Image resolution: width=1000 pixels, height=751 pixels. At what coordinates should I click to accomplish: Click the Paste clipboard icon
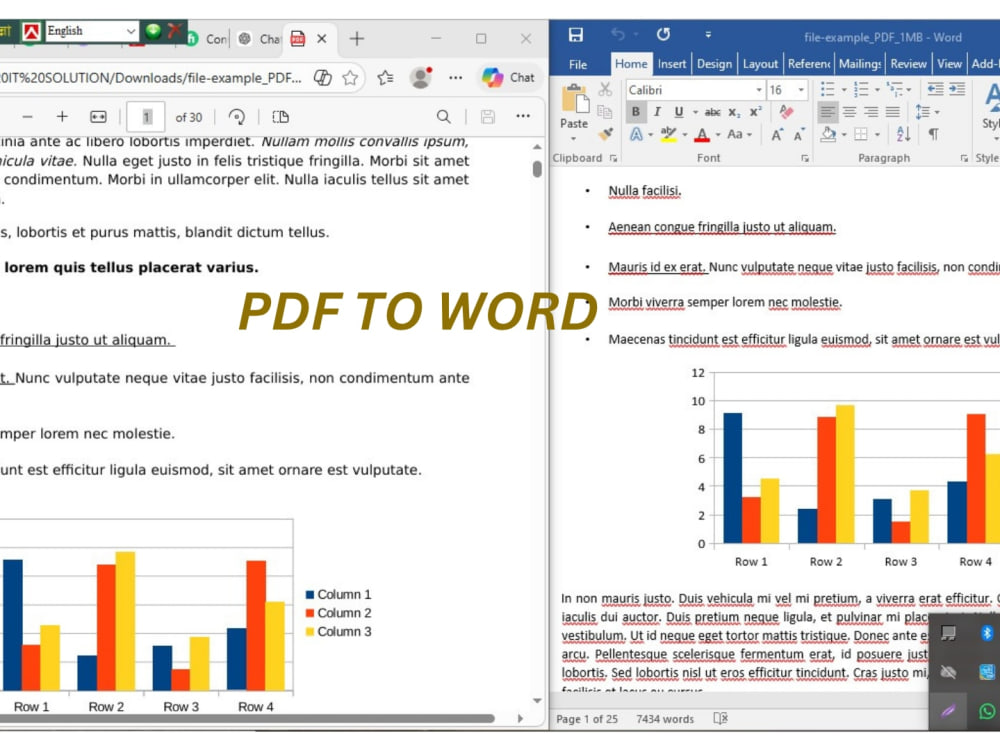pyautogui.click(x=575, y=99)
